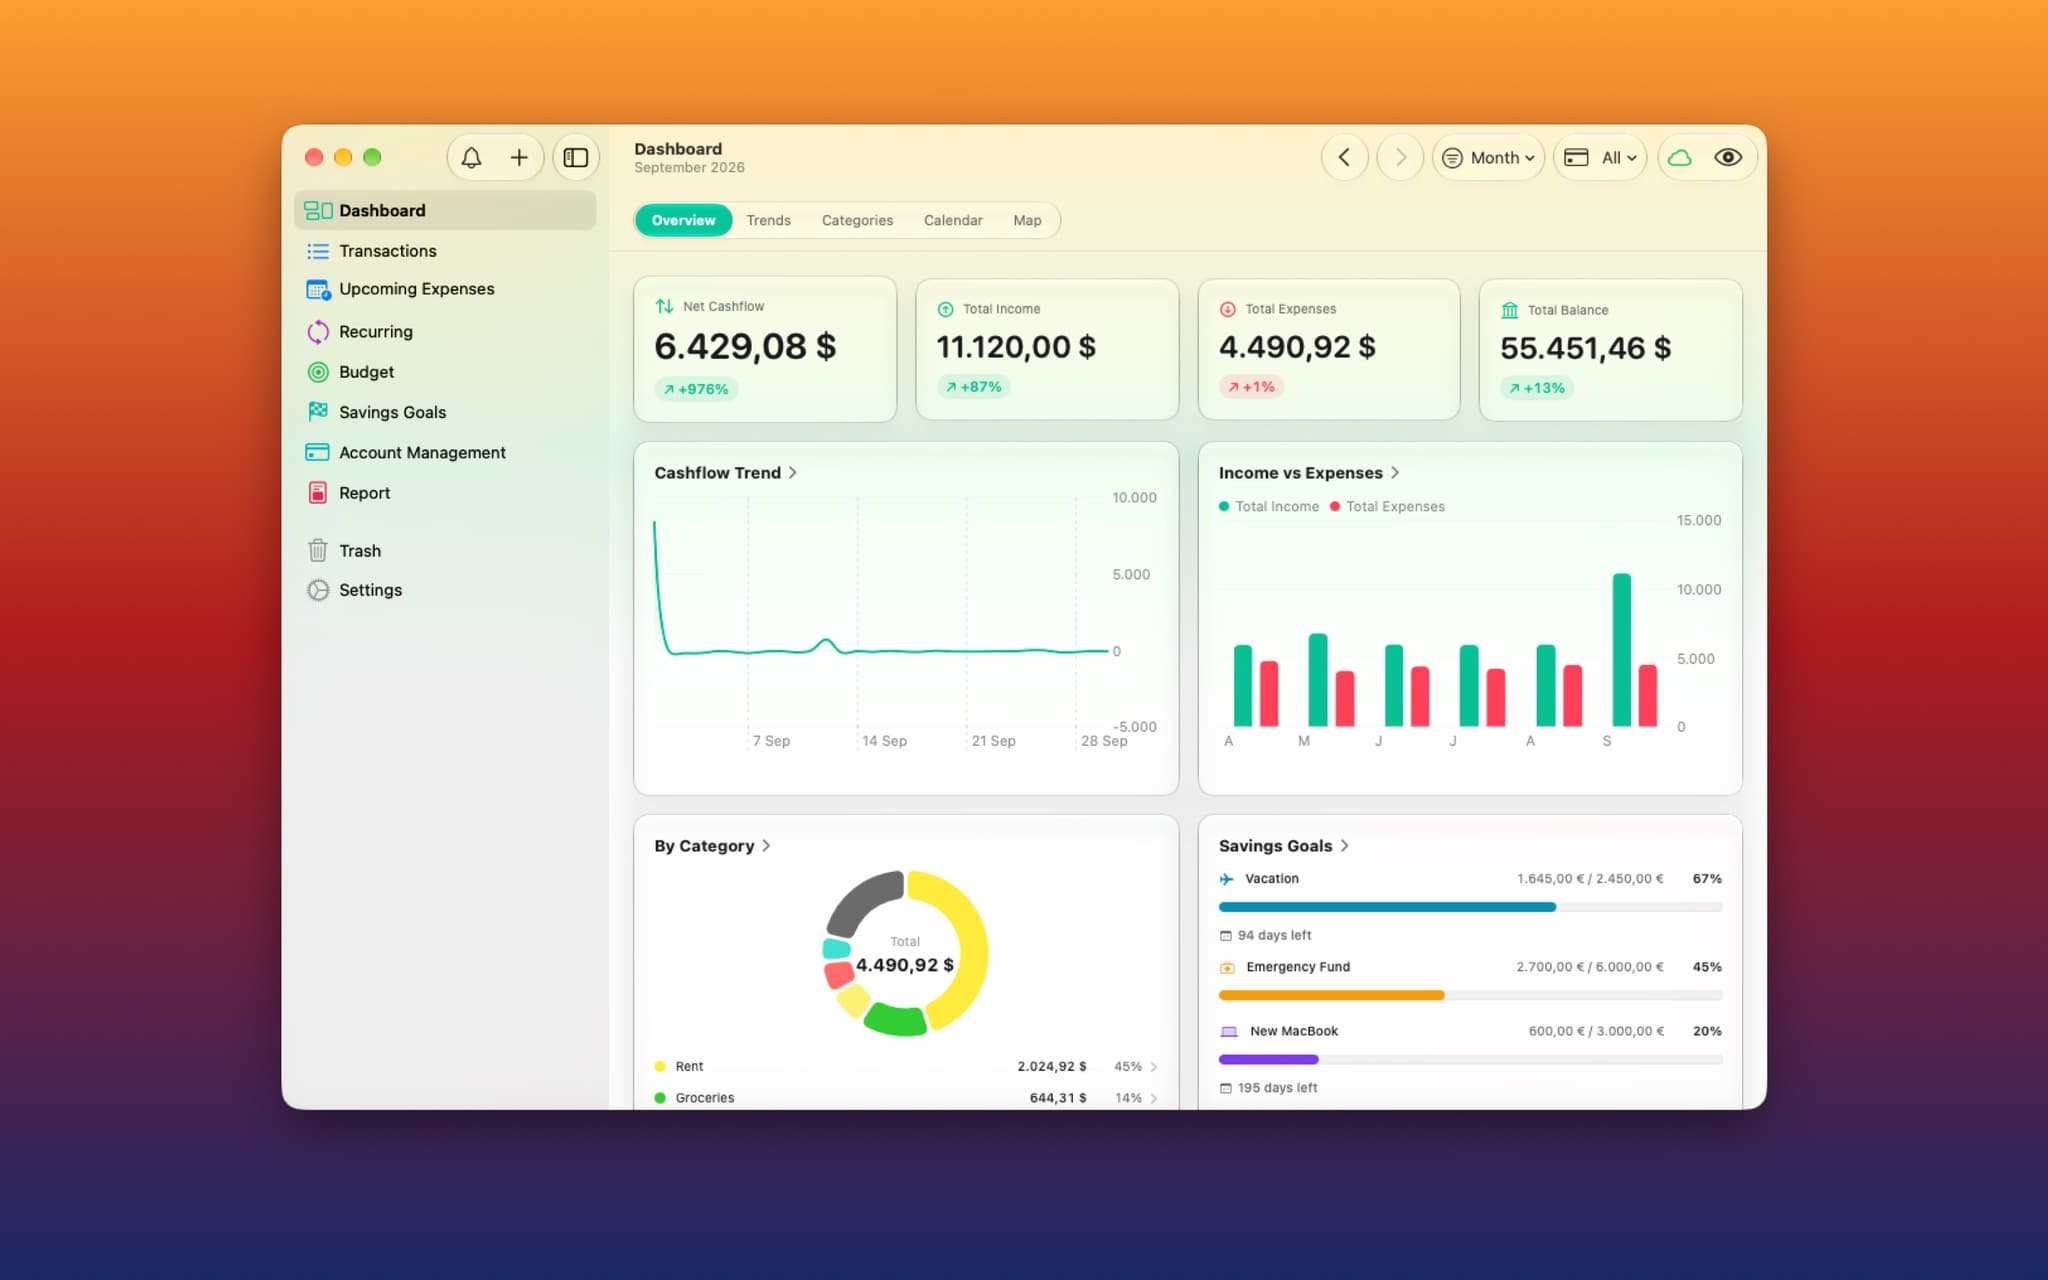This screenshot has width=2048, height=1280.
Task: Go to Upcoming Expenses
Action: [446, 290]
